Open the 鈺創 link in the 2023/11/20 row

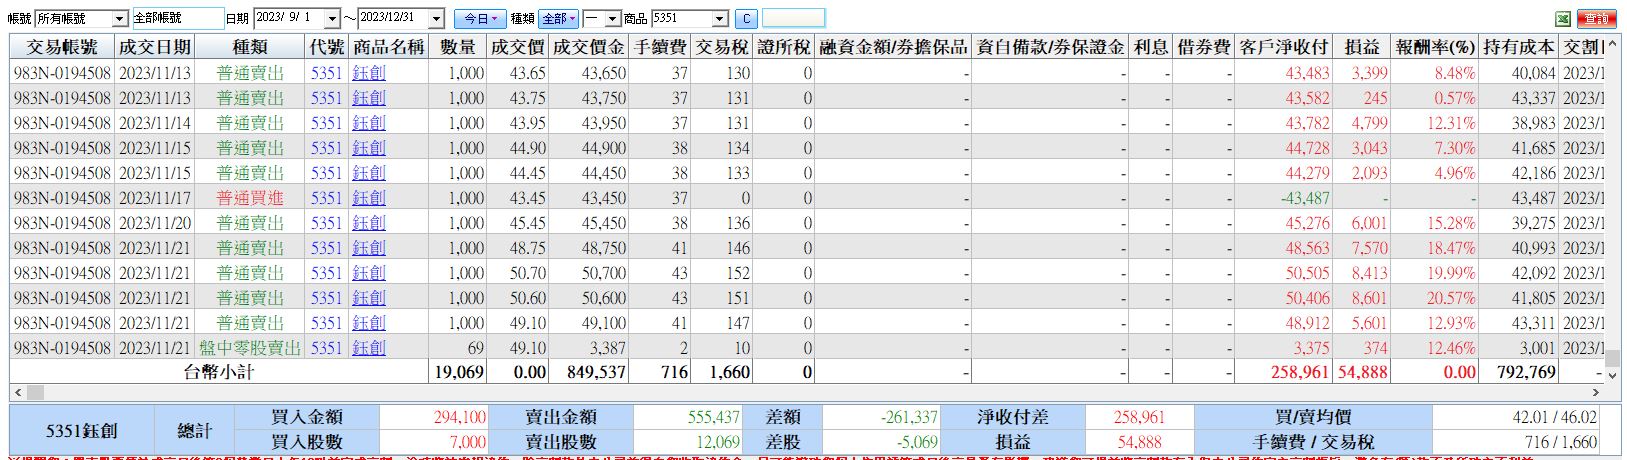369,223
